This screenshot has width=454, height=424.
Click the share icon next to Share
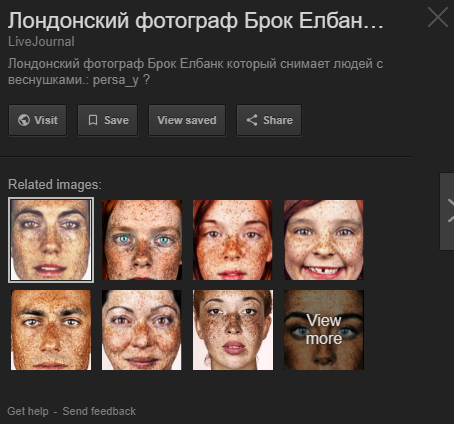(x=252, y=120)
